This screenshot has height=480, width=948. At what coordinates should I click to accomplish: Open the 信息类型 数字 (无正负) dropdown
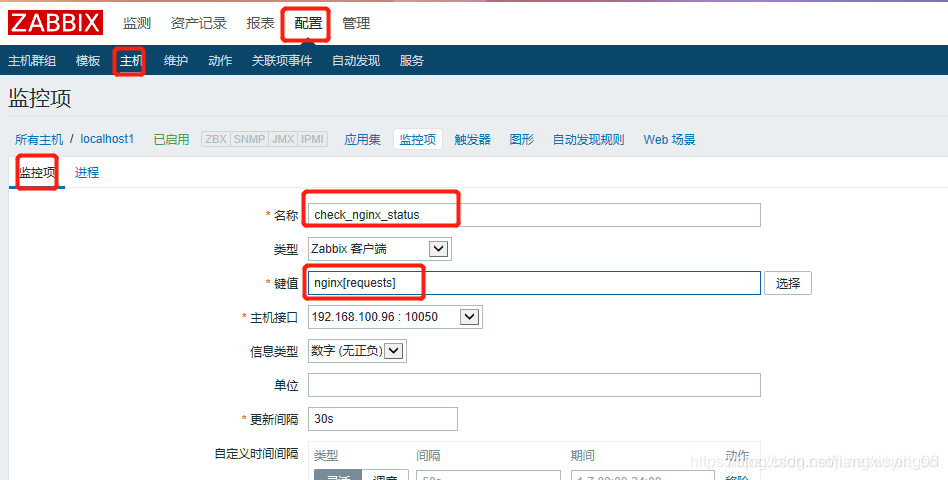(x=357, y=351)
